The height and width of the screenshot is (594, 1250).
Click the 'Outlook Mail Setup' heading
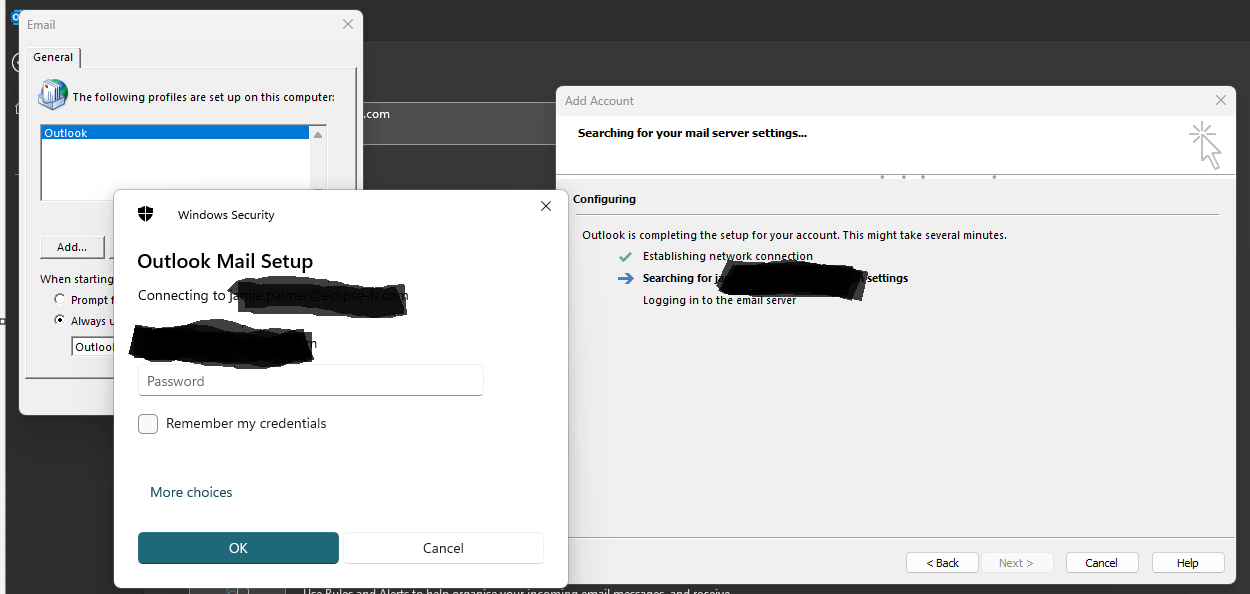[x=225, y=261]
